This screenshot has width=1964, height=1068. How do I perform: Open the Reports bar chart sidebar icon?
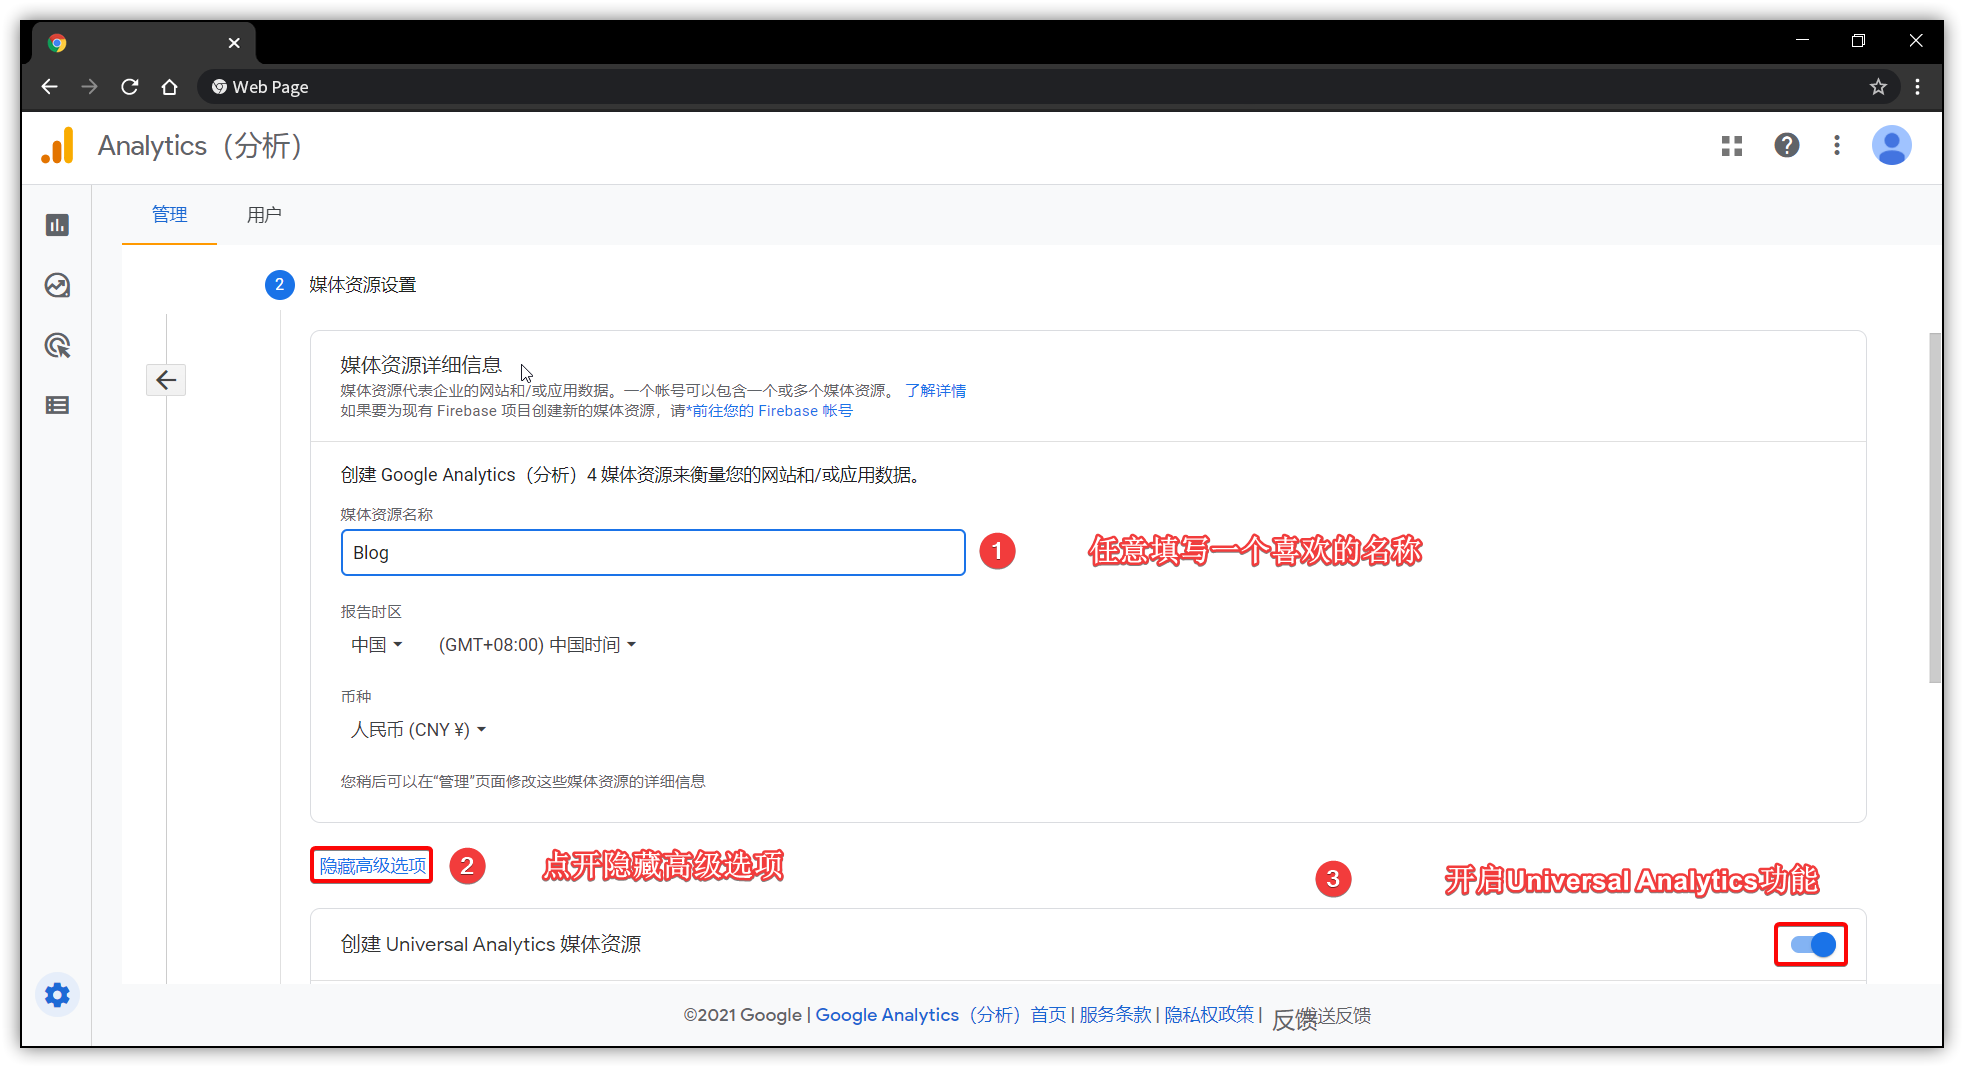(x=57, y=225)
